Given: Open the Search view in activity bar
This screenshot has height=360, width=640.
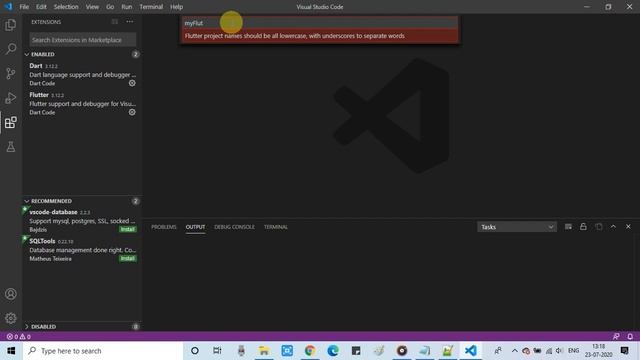Looking at the screenshot, I should (x=11, y=49).
